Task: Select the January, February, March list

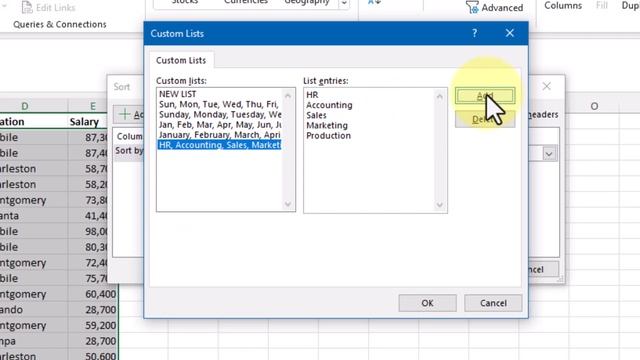Action: click(x=219, y=135)
